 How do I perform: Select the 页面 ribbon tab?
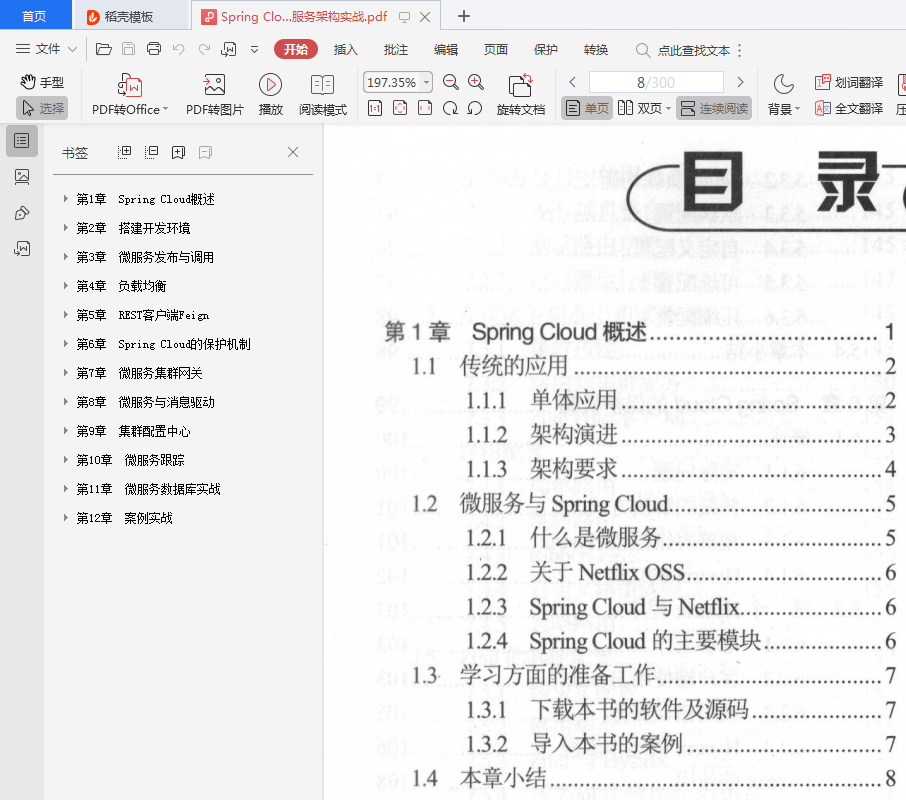[x=496, y=50]
